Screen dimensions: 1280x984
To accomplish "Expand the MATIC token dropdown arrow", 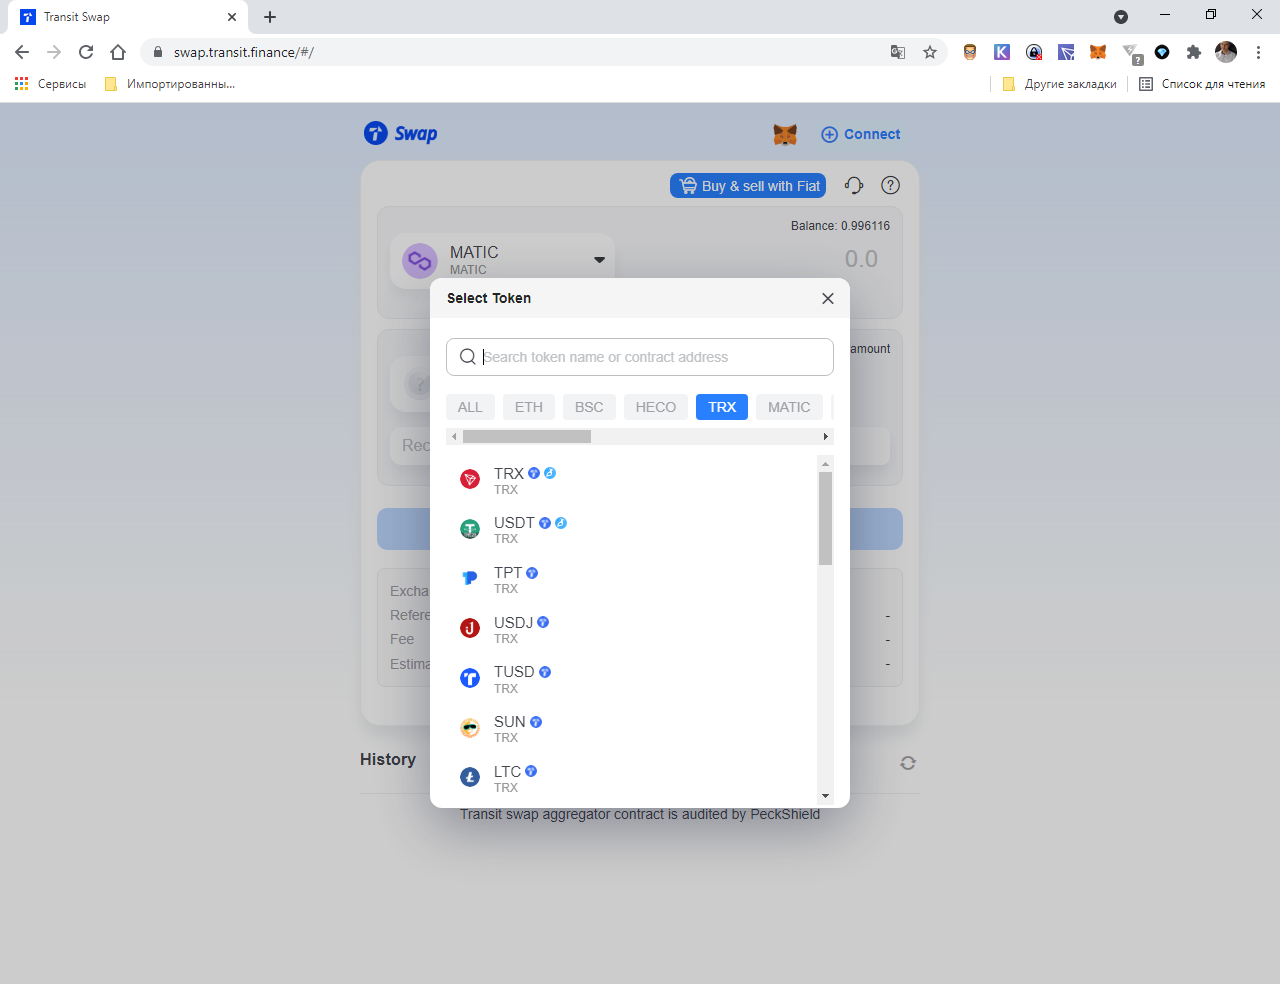I will tap(599, 260).
